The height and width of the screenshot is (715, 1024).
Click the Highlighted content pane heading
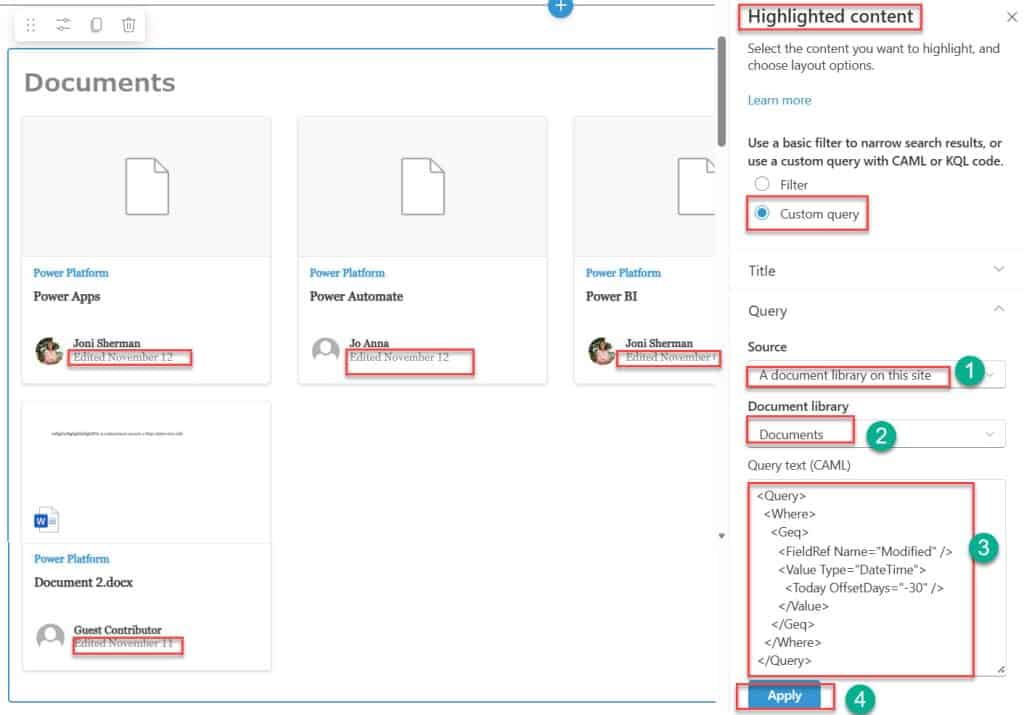pos(830,16)
